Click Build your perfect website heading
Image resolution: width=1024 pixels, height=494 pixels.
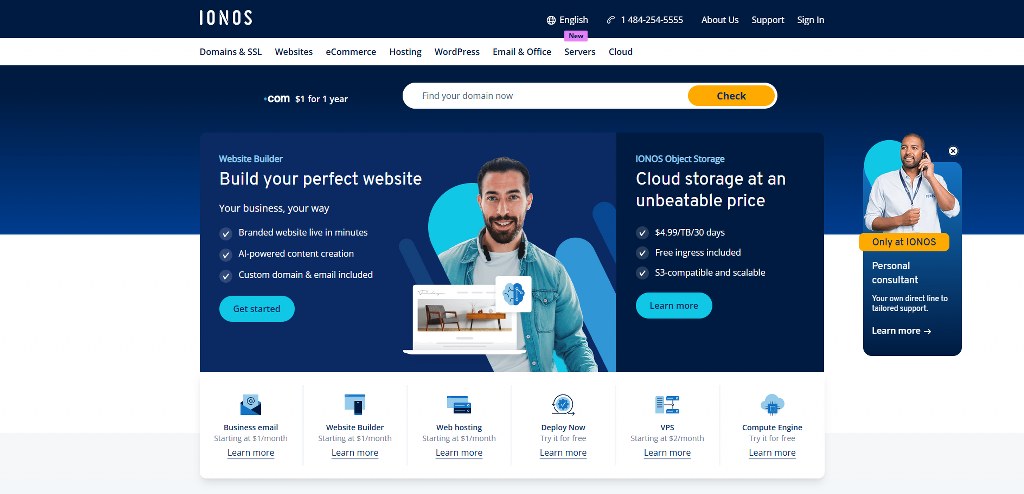click(x=320, y=179)
